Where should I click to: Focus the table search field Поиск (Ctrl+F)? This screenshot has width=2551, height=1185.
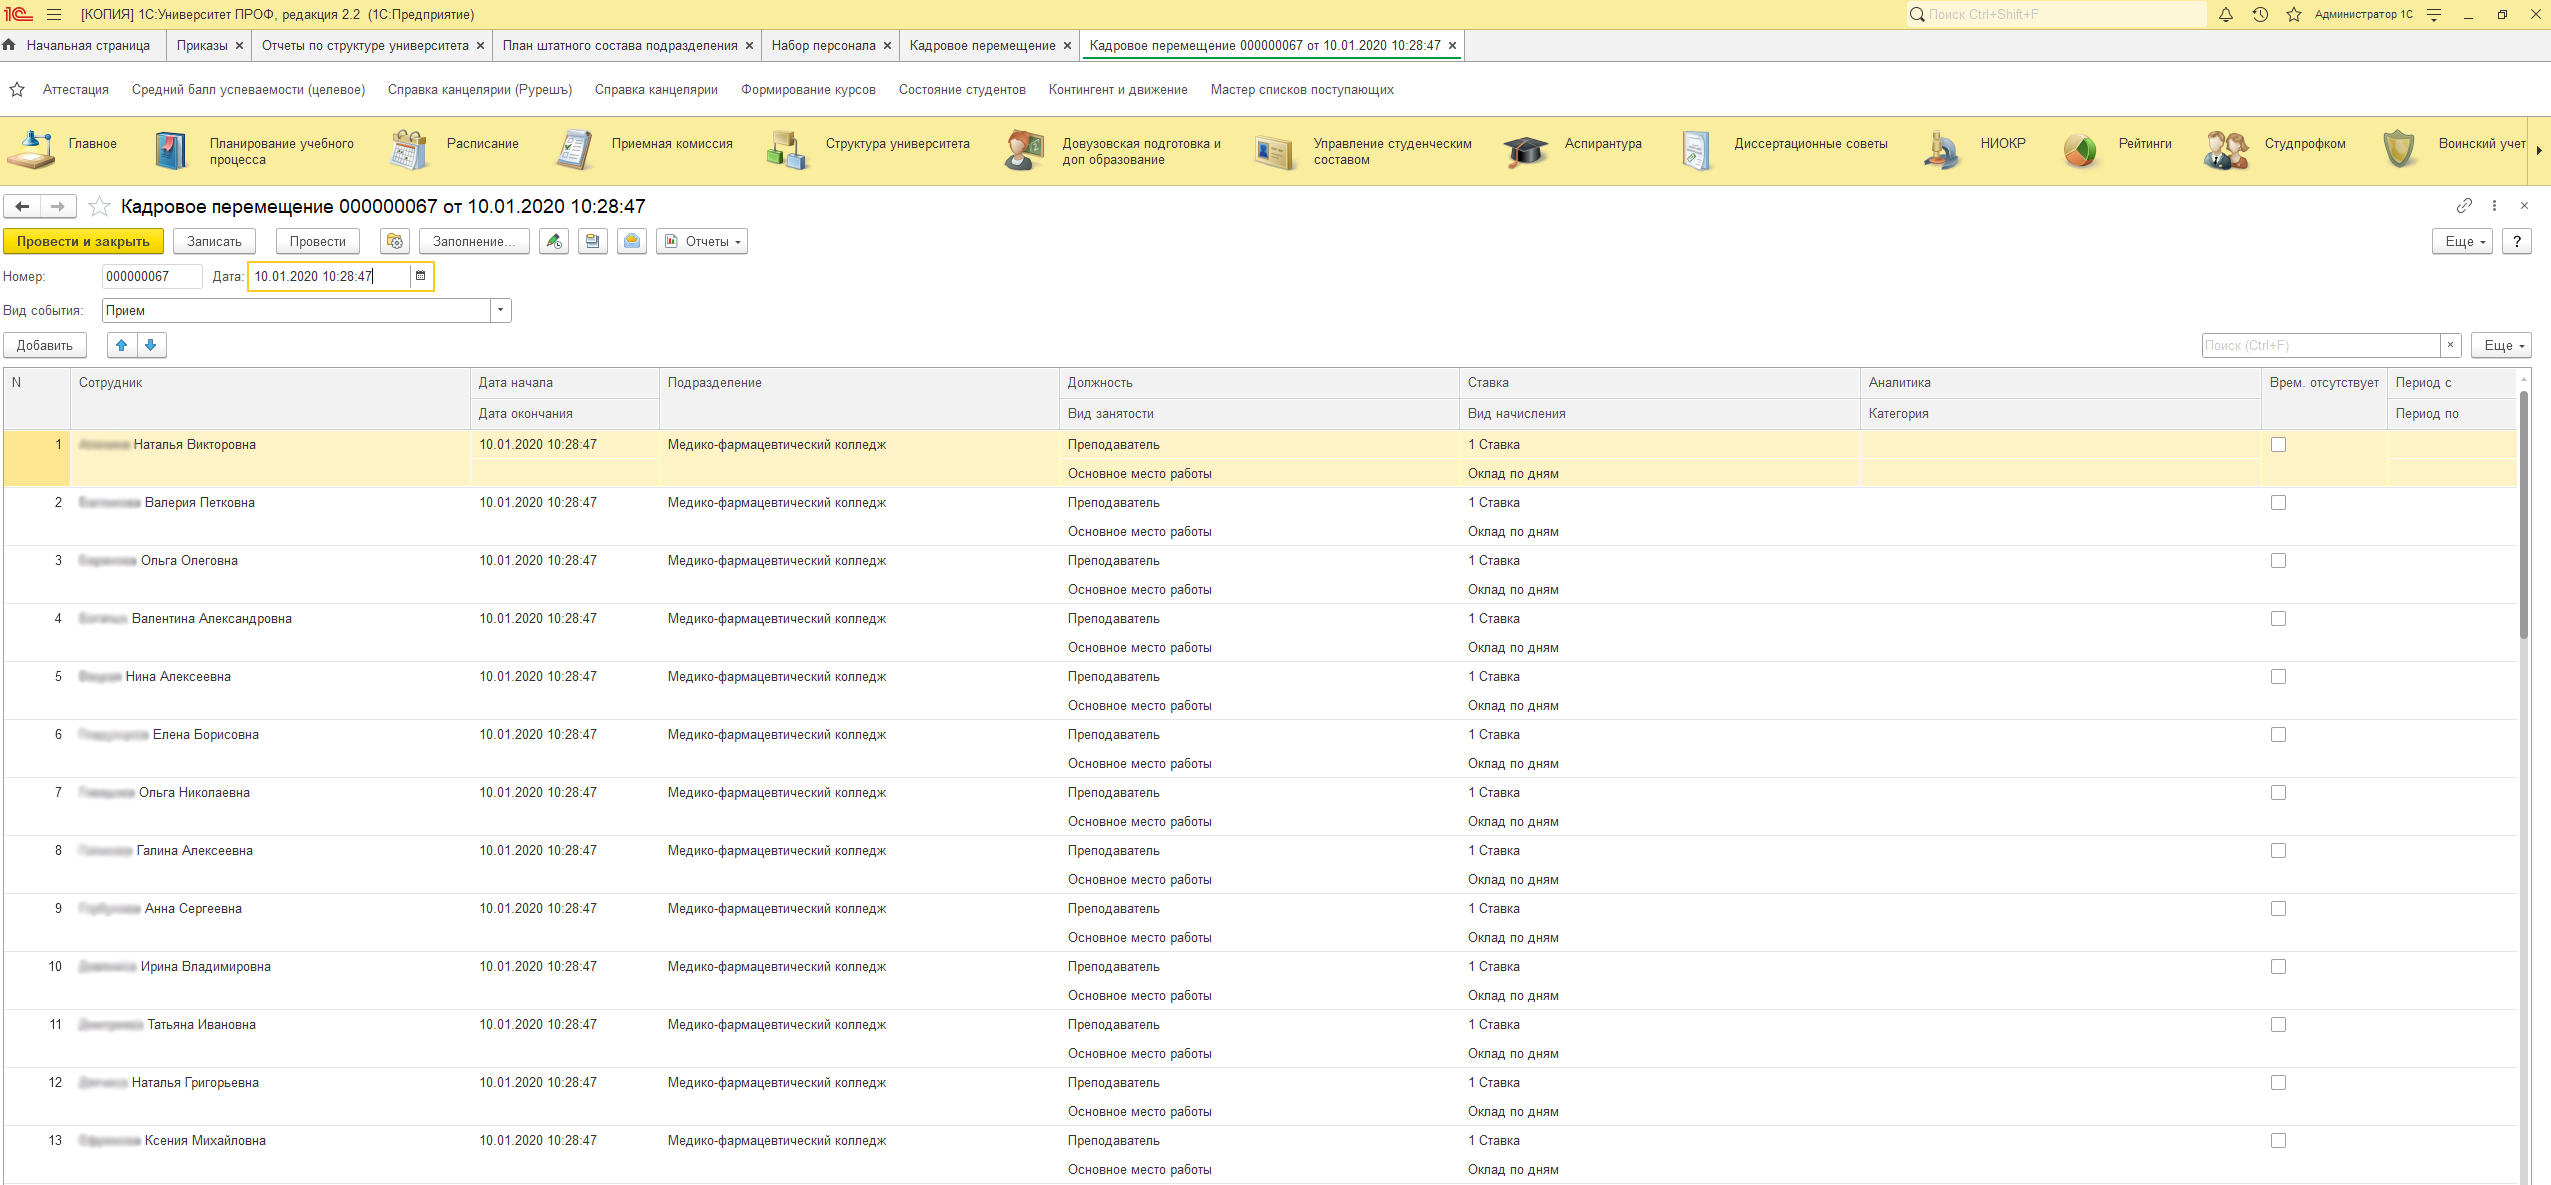[x=2321, y=345]
